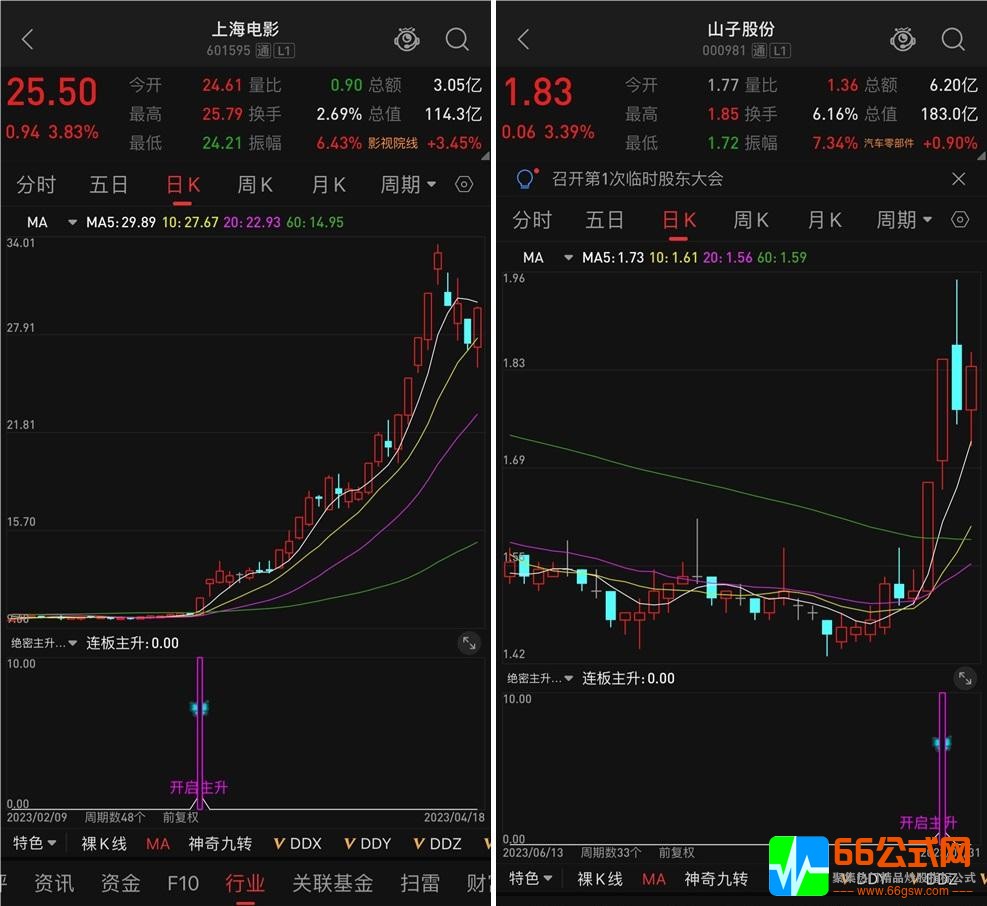
Task: Select 神奇九转 on 山子股份 indicator bar
Action: (716, 879)
